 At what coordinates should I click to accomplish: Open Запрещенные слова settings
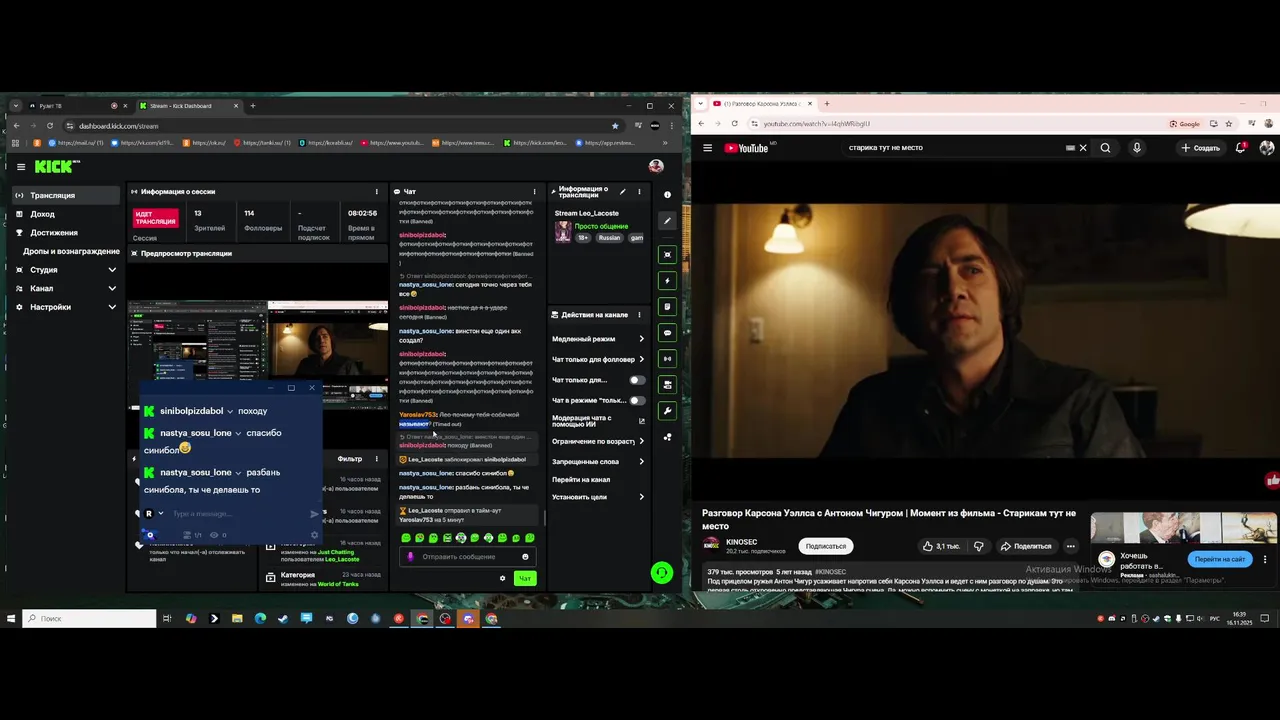598,462
